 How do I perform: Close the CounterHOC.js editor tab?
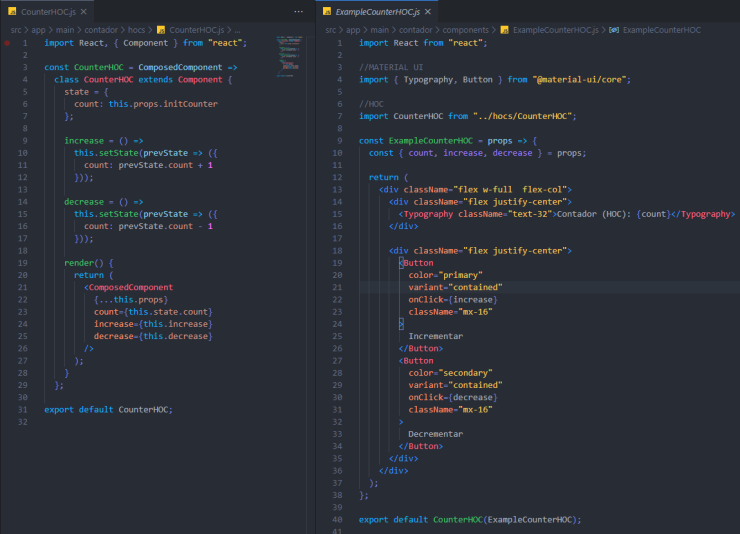point(82,11)
